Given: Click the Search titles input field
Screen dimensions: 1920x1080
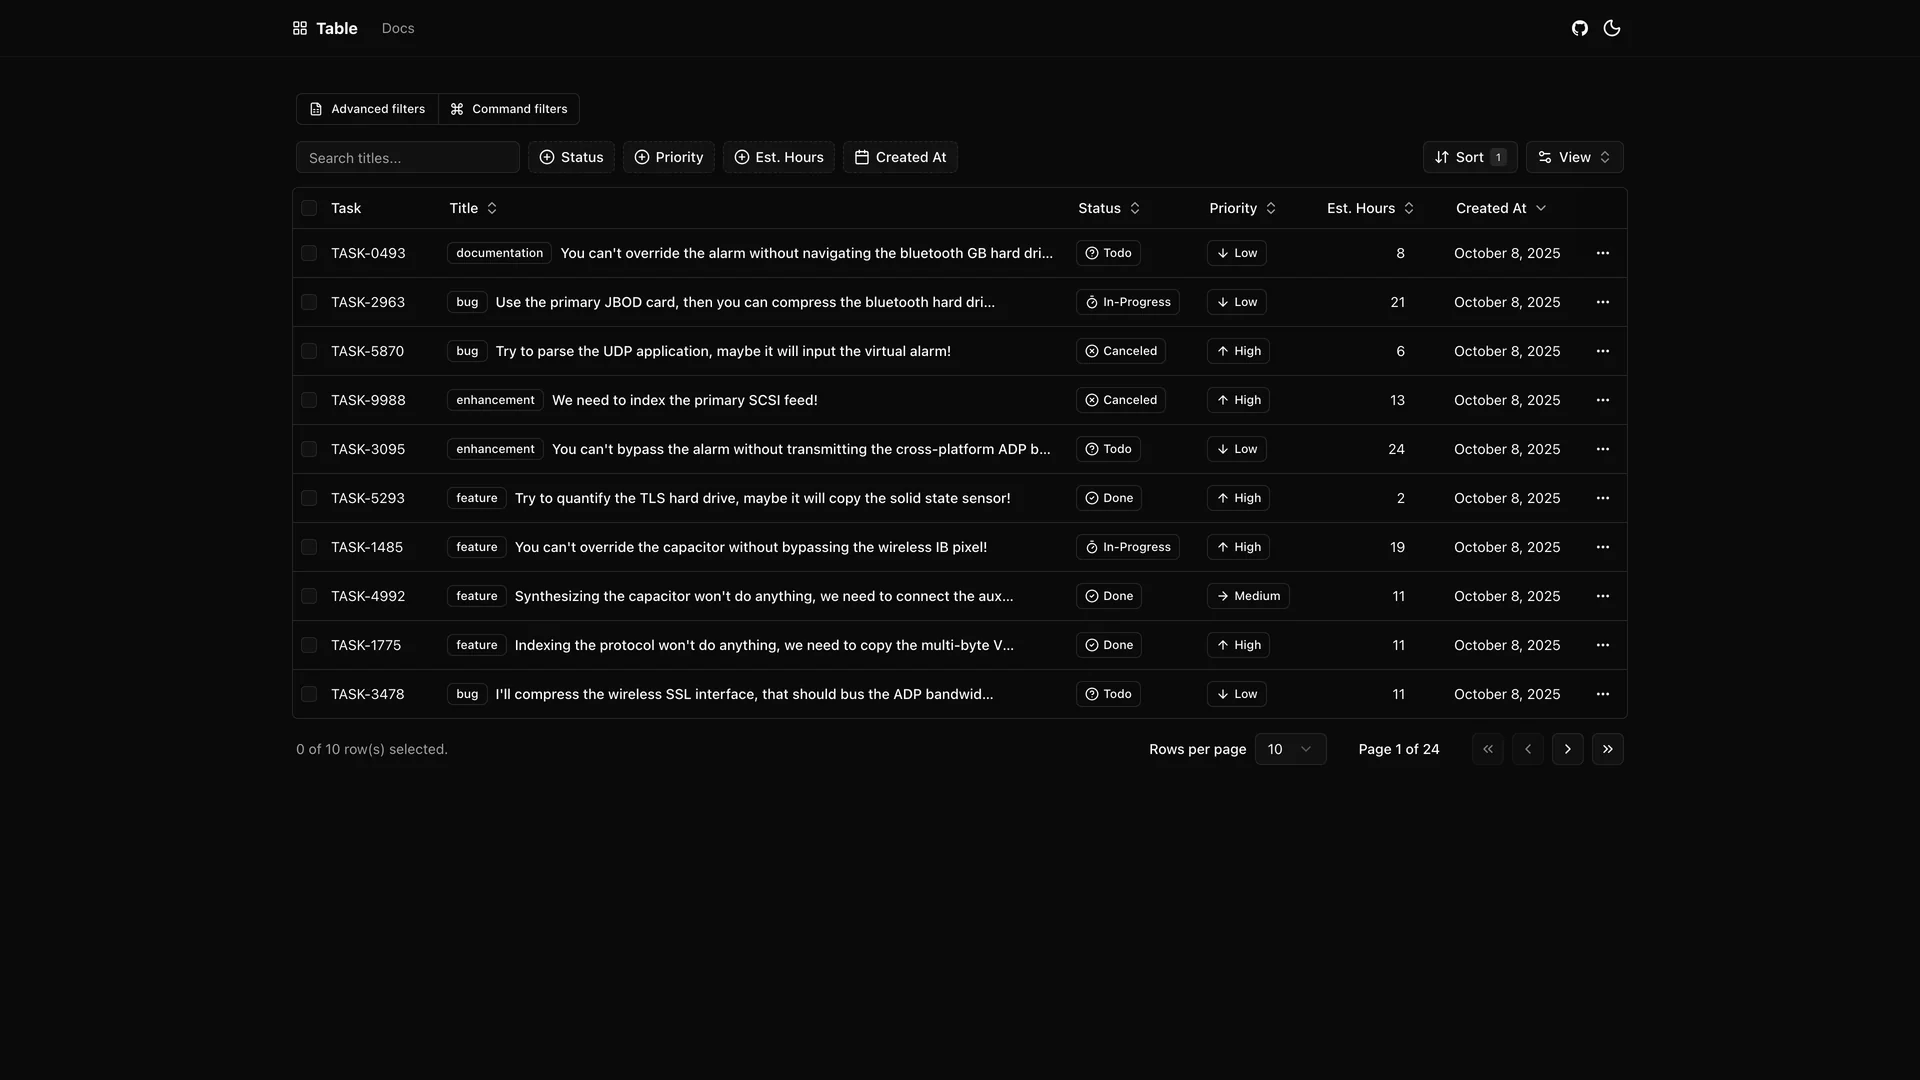Looking at the screenshot, I should pos(407,157).
